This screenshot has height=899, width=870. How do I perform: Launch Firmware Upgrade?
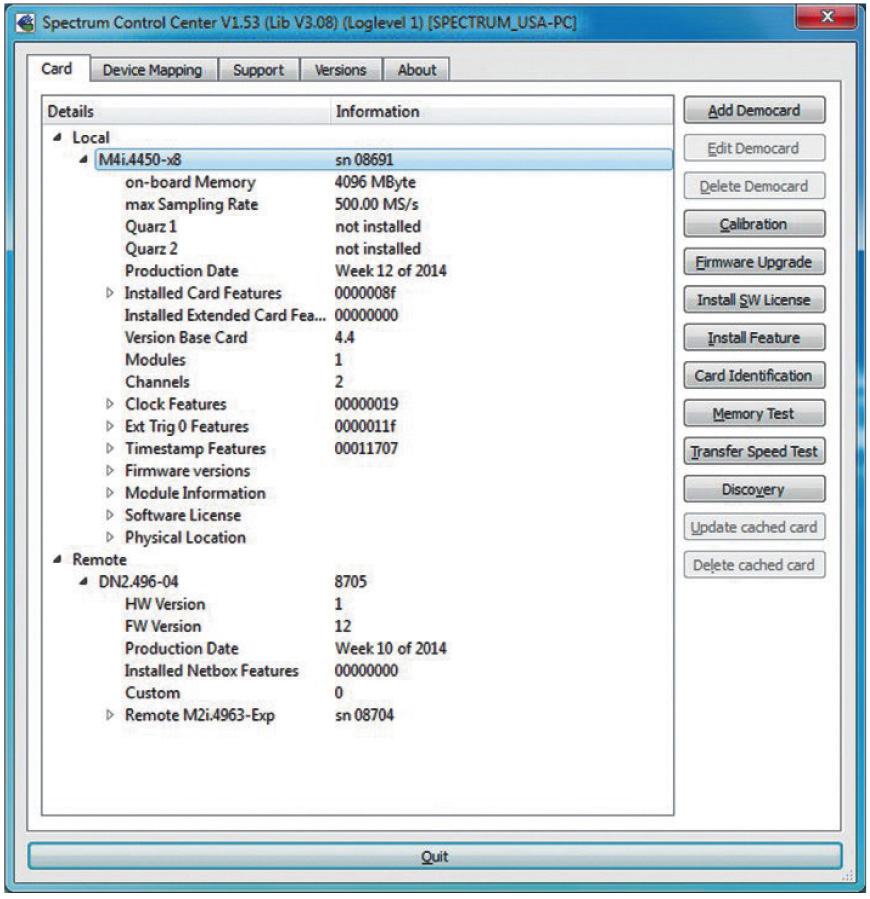pyautogui.click(x=754, y=261)
